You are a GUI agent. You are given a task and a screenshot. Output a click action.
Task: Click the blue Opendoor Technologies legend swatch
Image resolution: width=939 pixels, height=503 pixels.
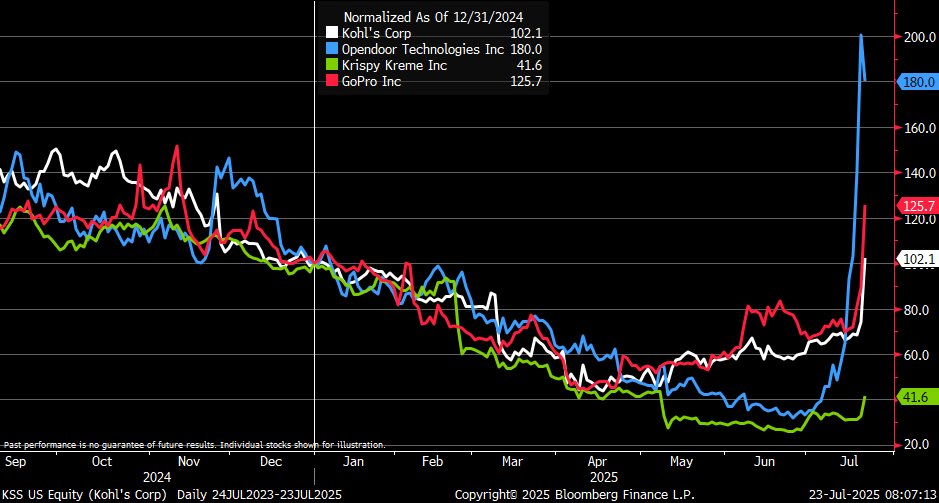coord(331,49)
